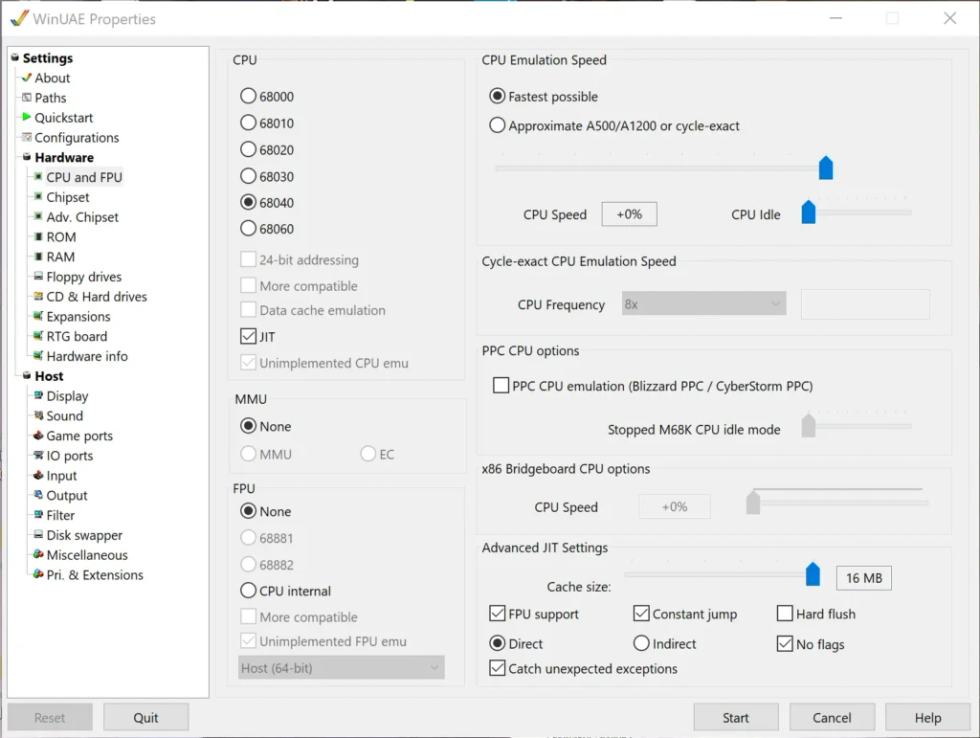Viewport: 980px width, 738px height.
Task: Uncheck Catch unexpected exceptions
Action: (x=497, y=668)
